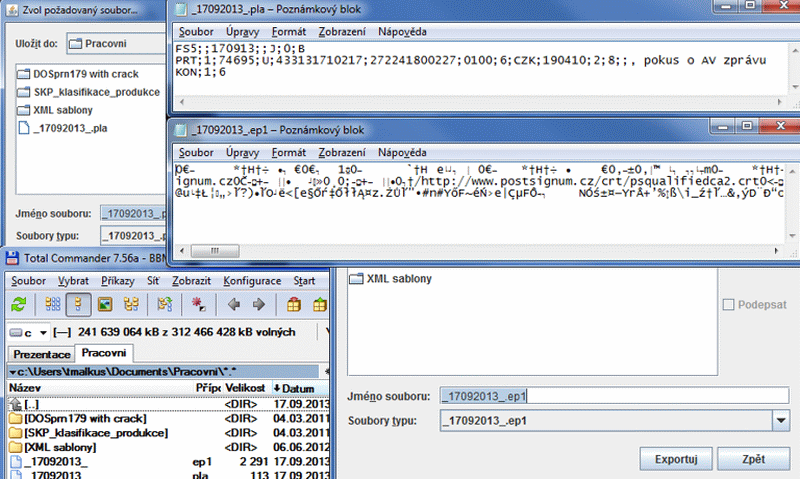Open Soubory typu combo in left dialog

[x=133, y=236]
